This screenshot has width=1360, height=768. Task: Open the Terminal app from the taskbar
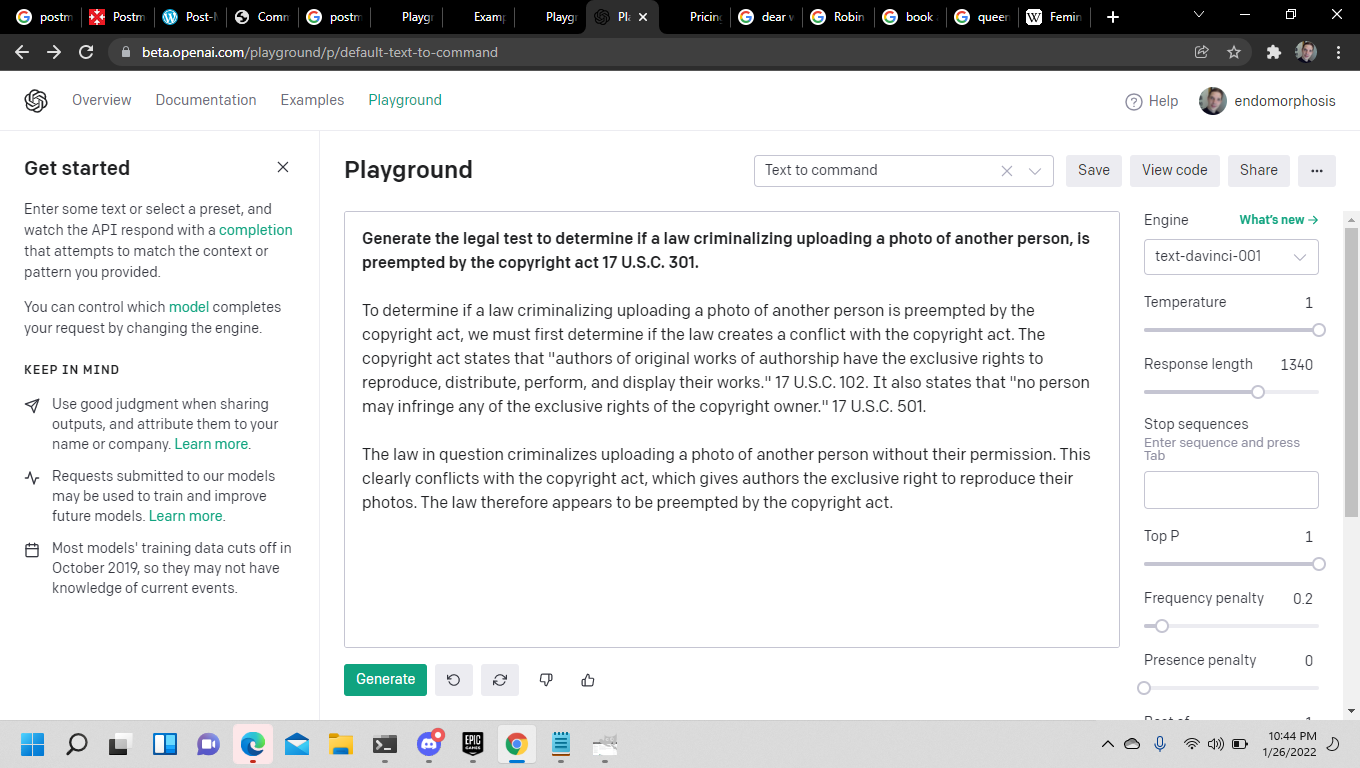point(385,744)
